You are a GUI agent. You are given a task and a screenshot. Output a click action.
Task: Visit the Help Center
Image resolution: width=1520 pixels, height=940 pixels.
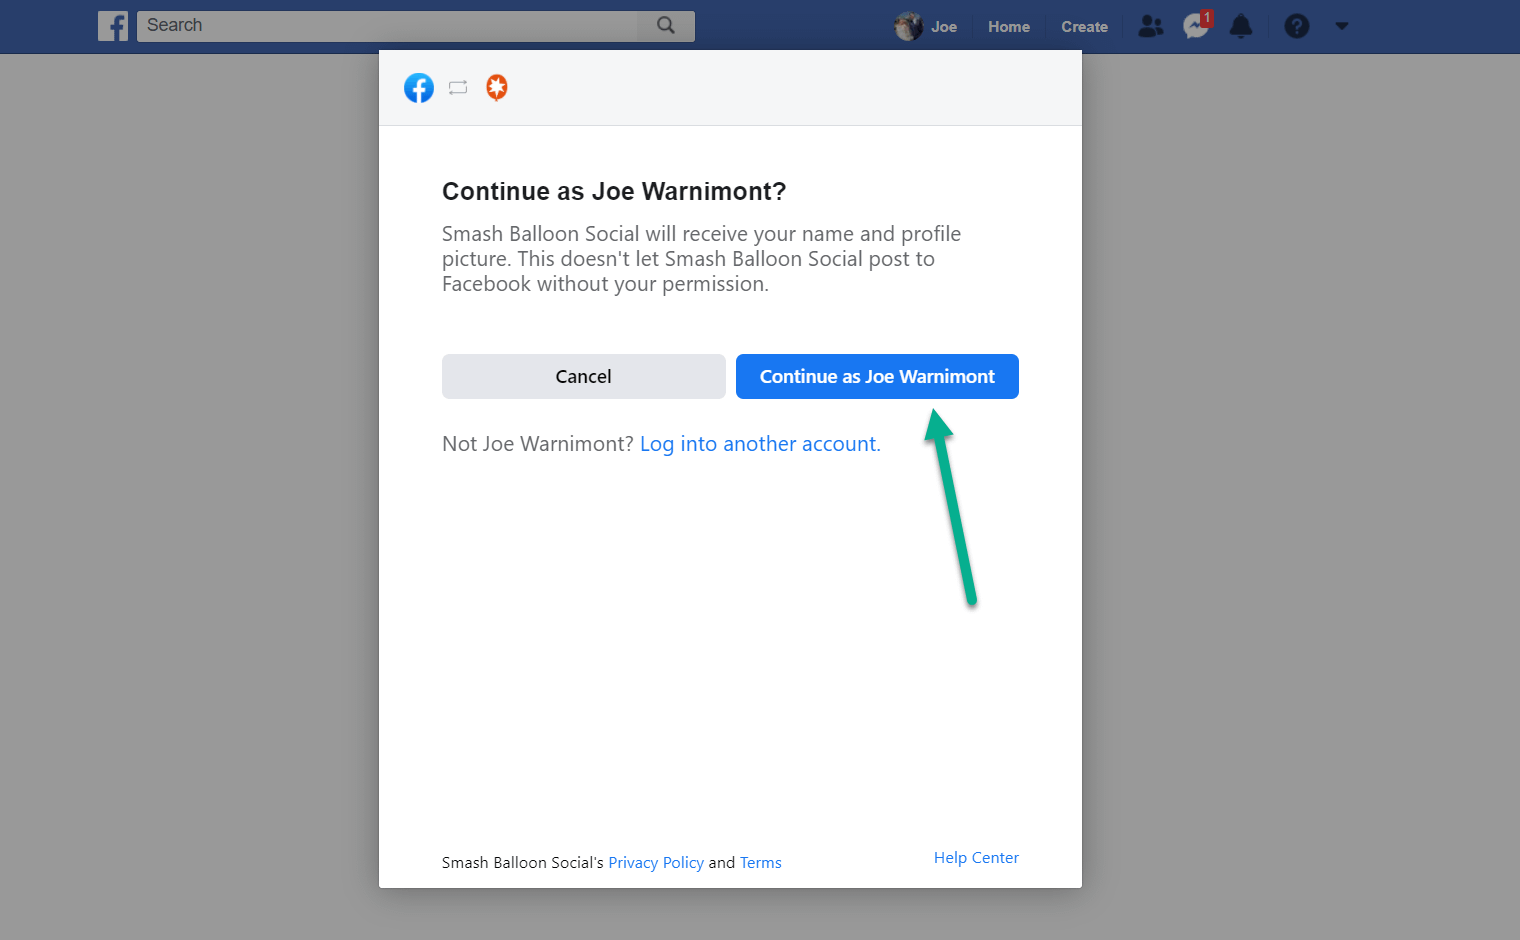(976, 857)
